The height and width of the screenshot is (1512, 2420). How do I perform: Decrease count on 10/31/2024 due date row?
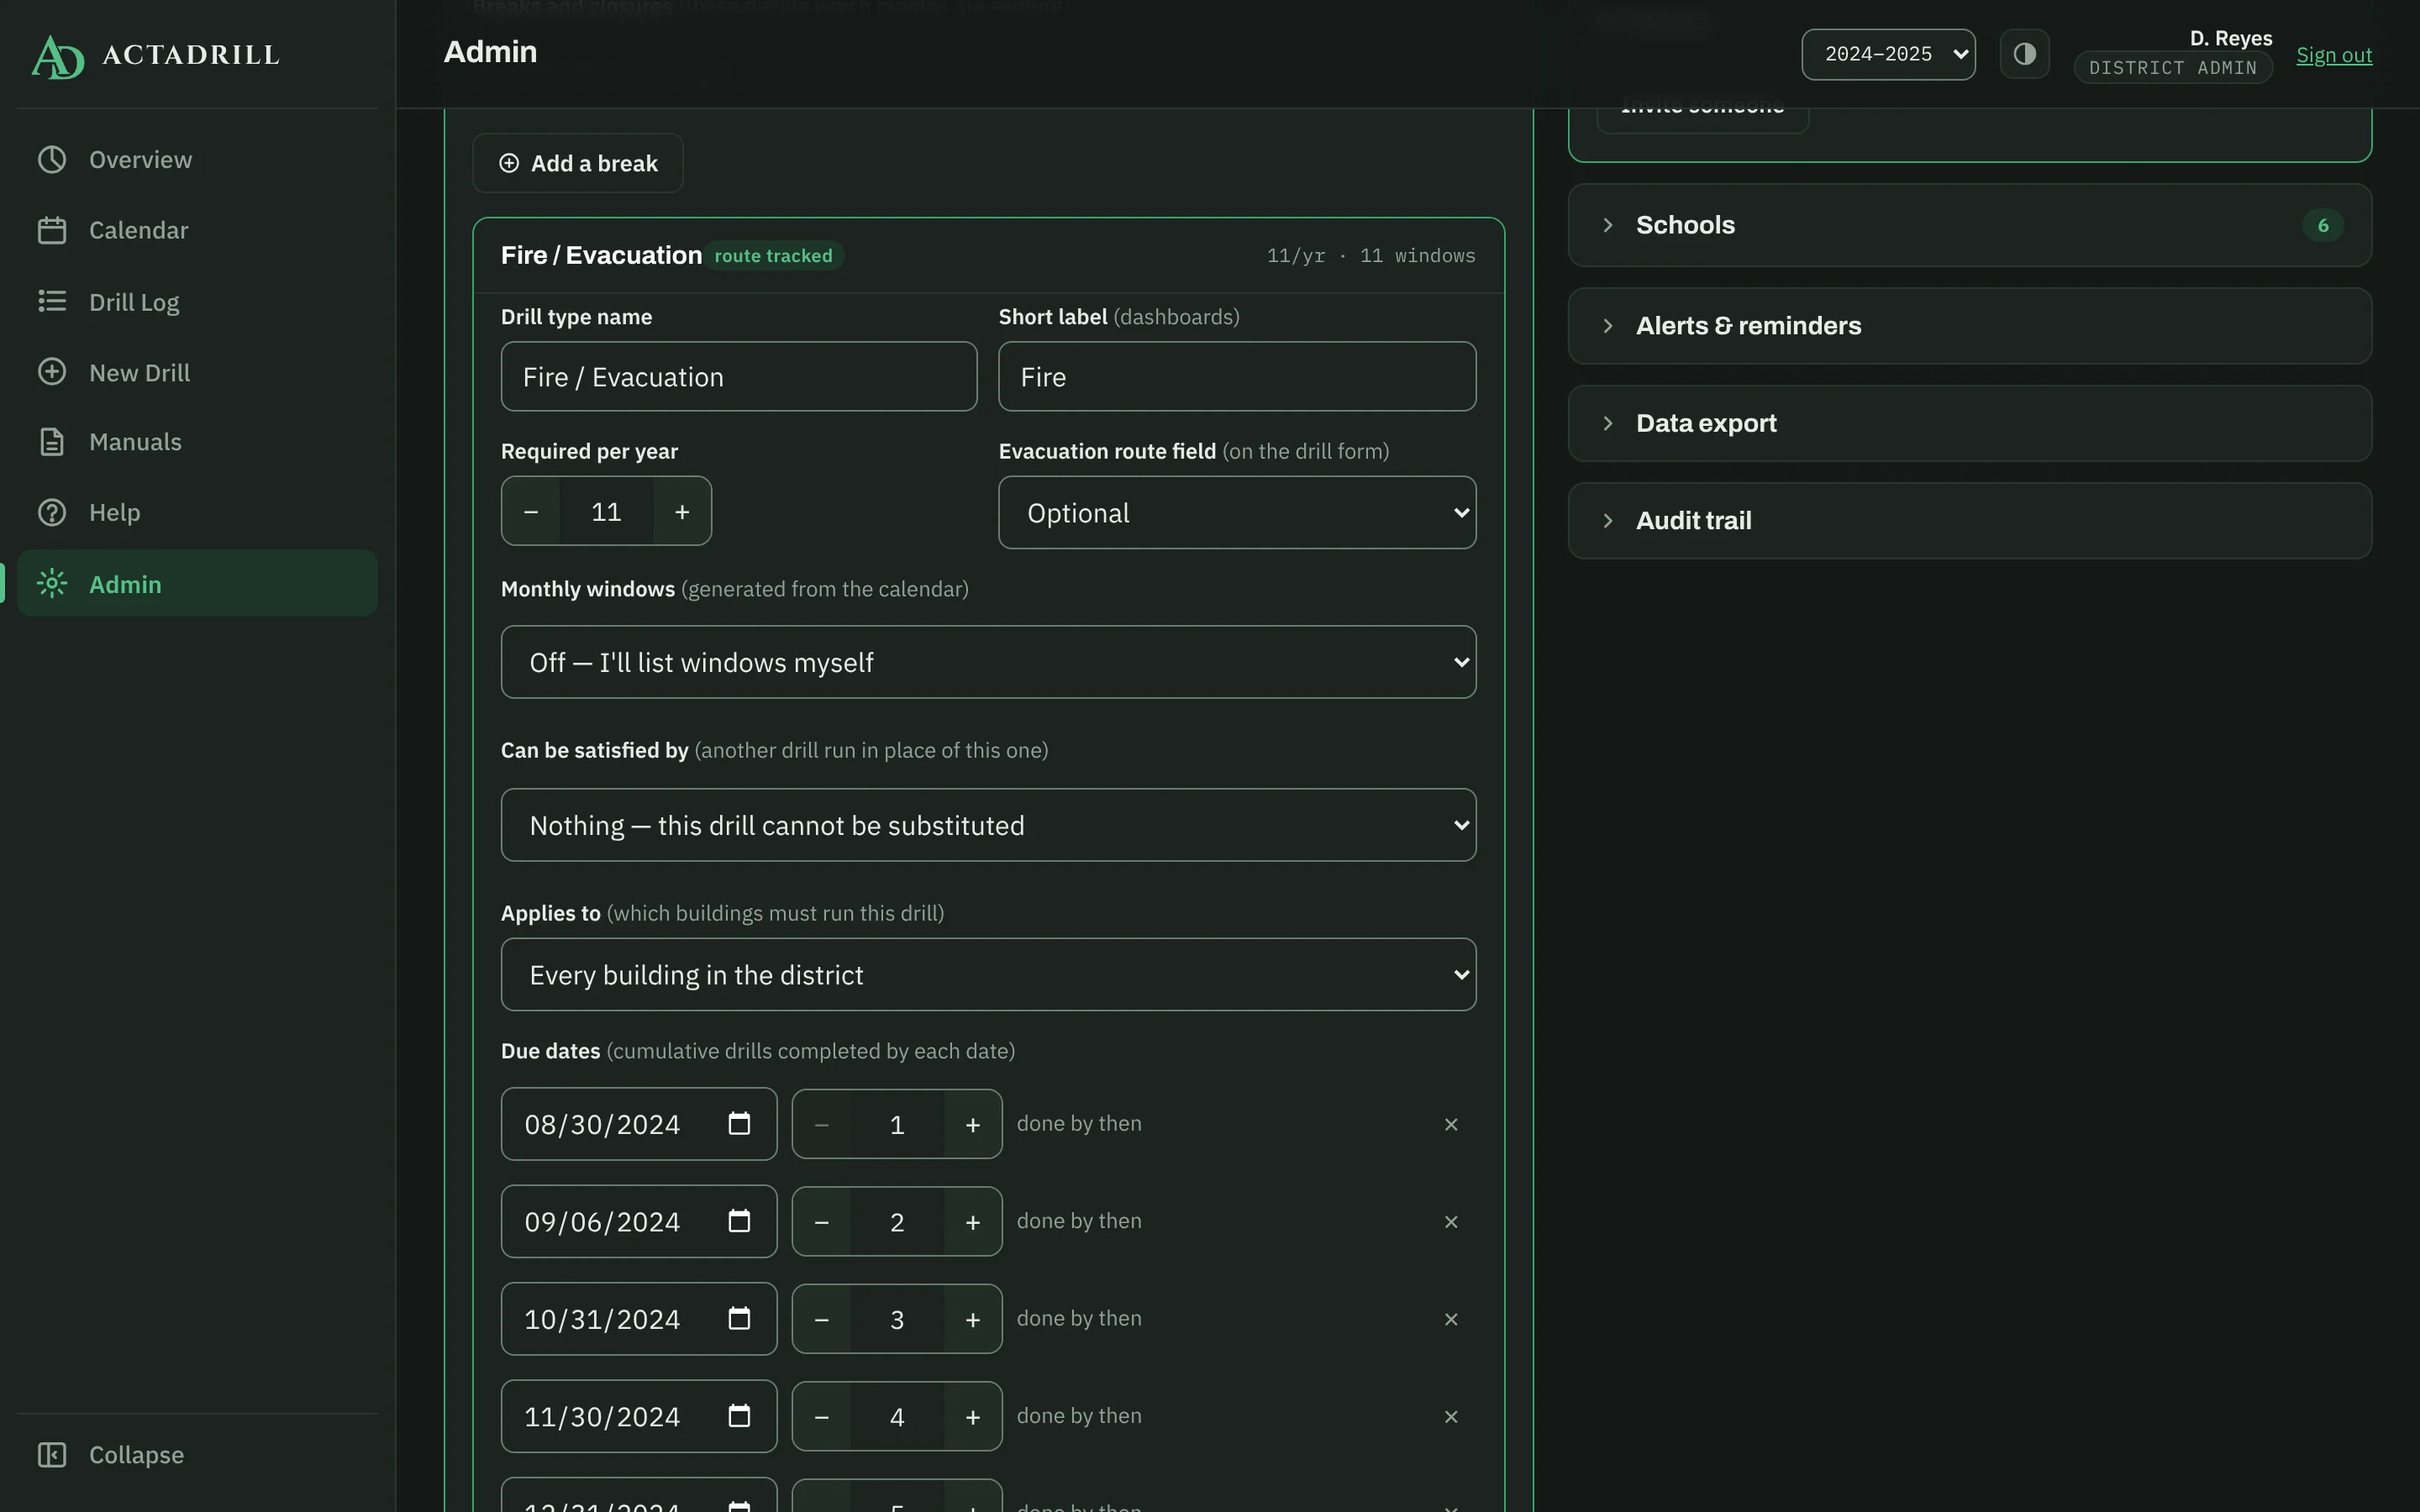[x=822, y=1319]
